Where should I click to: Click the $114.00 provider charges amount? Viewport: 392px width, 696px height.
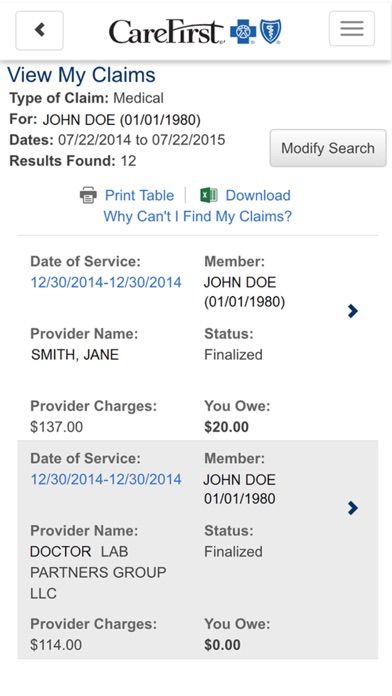(56, 645)
